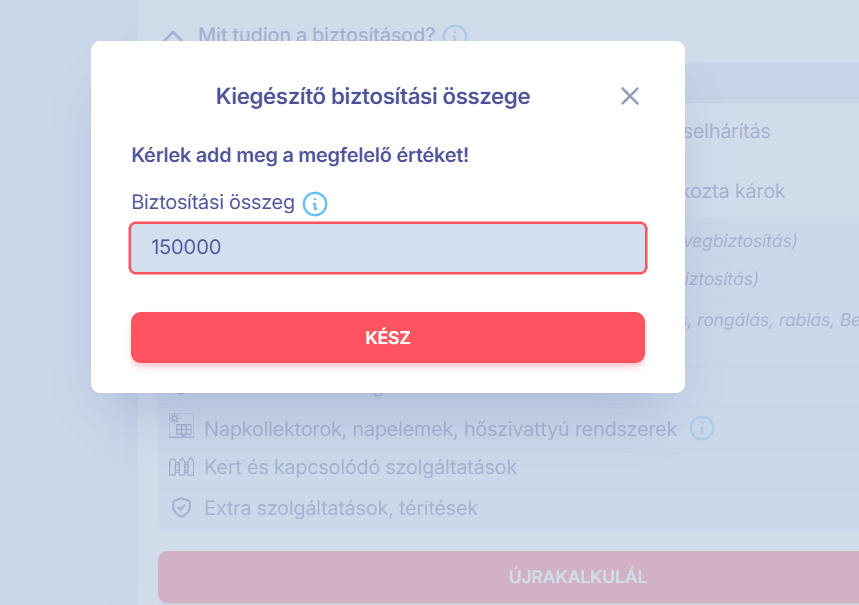Select the solar panel icon beside Napkollektorok

click(x=181, y=428)
